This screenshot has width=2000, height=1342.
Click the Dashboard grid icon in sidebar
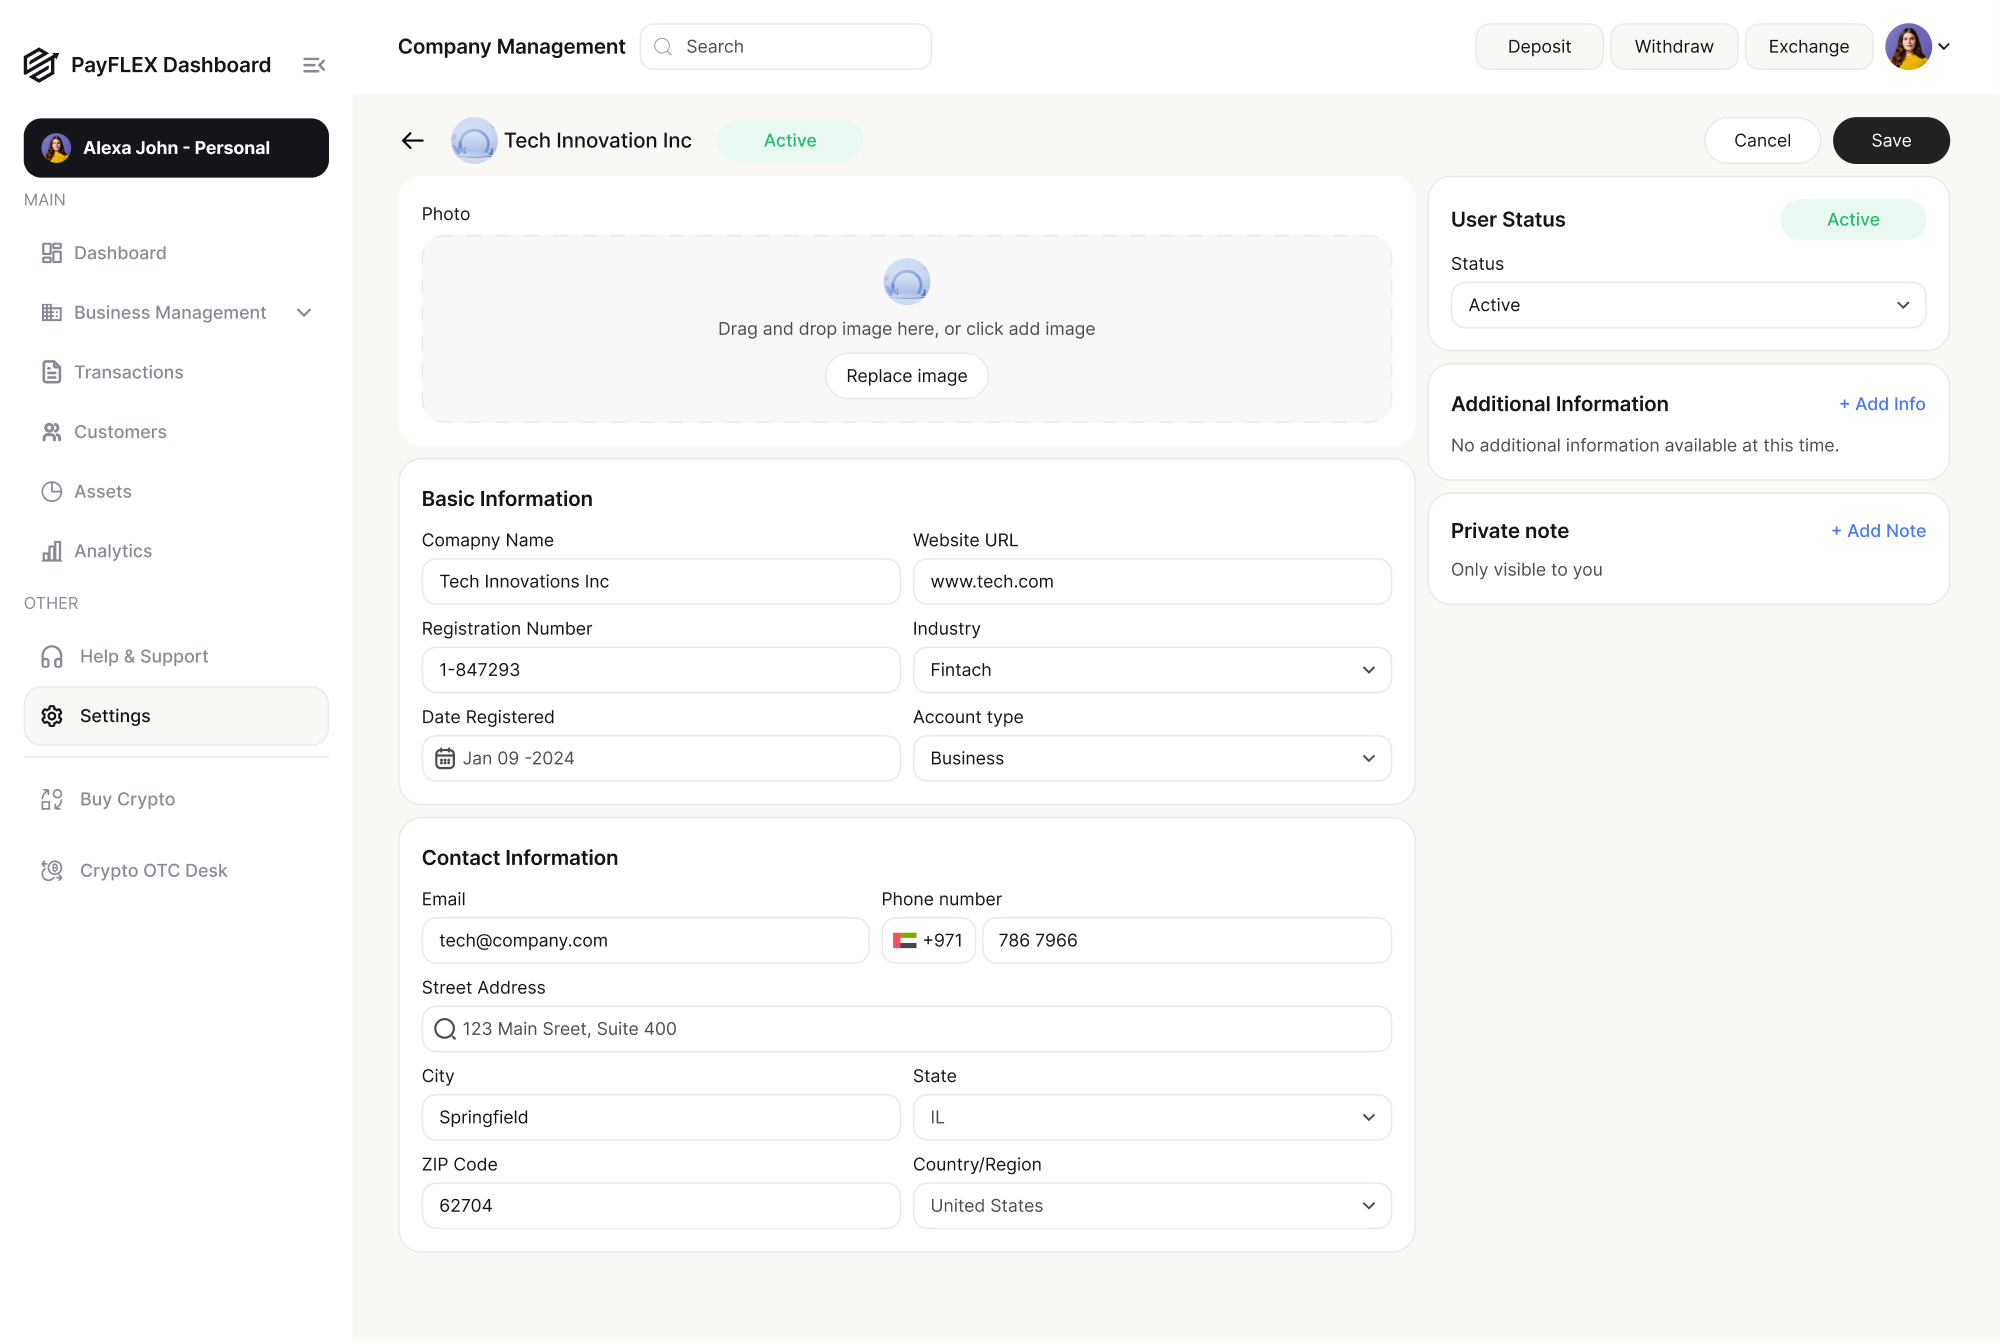pos(51,253)
